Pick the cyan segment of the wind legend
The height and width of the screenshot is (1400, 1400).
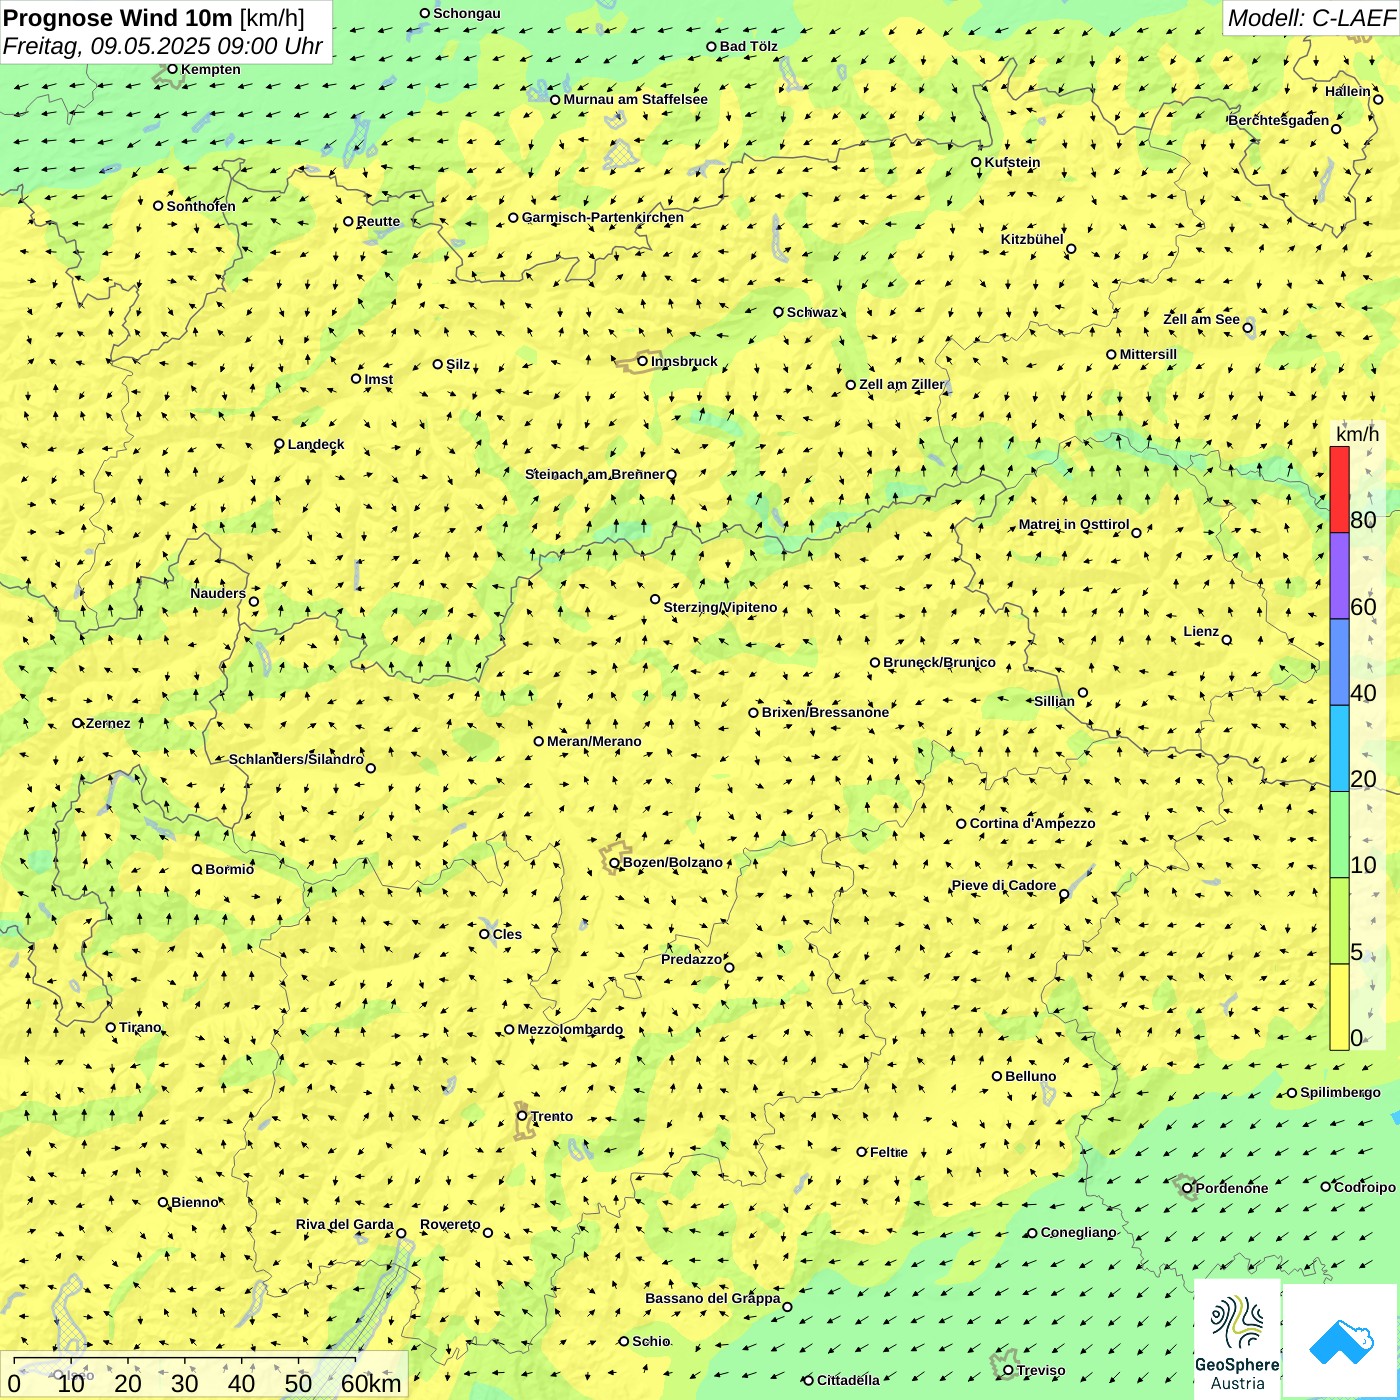click(1339, 749)
